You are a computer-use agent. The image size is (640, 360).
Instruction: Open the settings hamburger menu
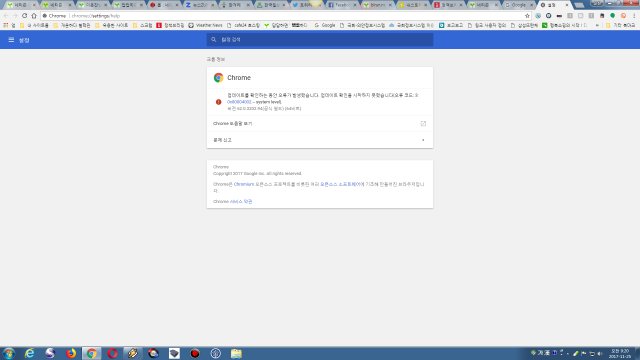(x=11, y=40)
